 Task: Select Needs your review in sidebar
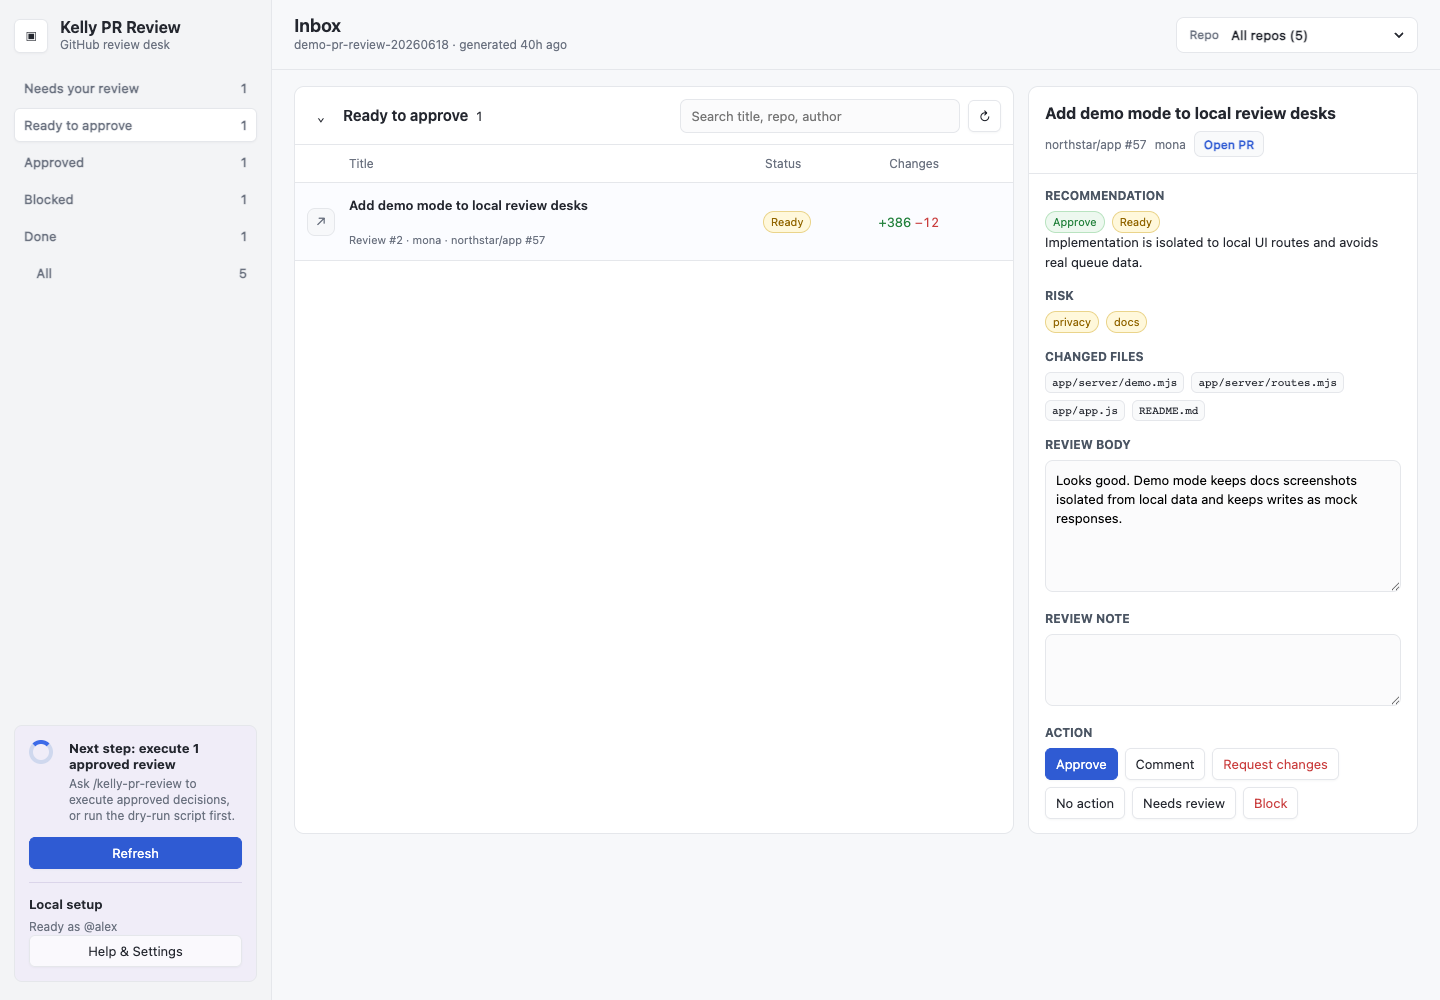pos(135,89)
